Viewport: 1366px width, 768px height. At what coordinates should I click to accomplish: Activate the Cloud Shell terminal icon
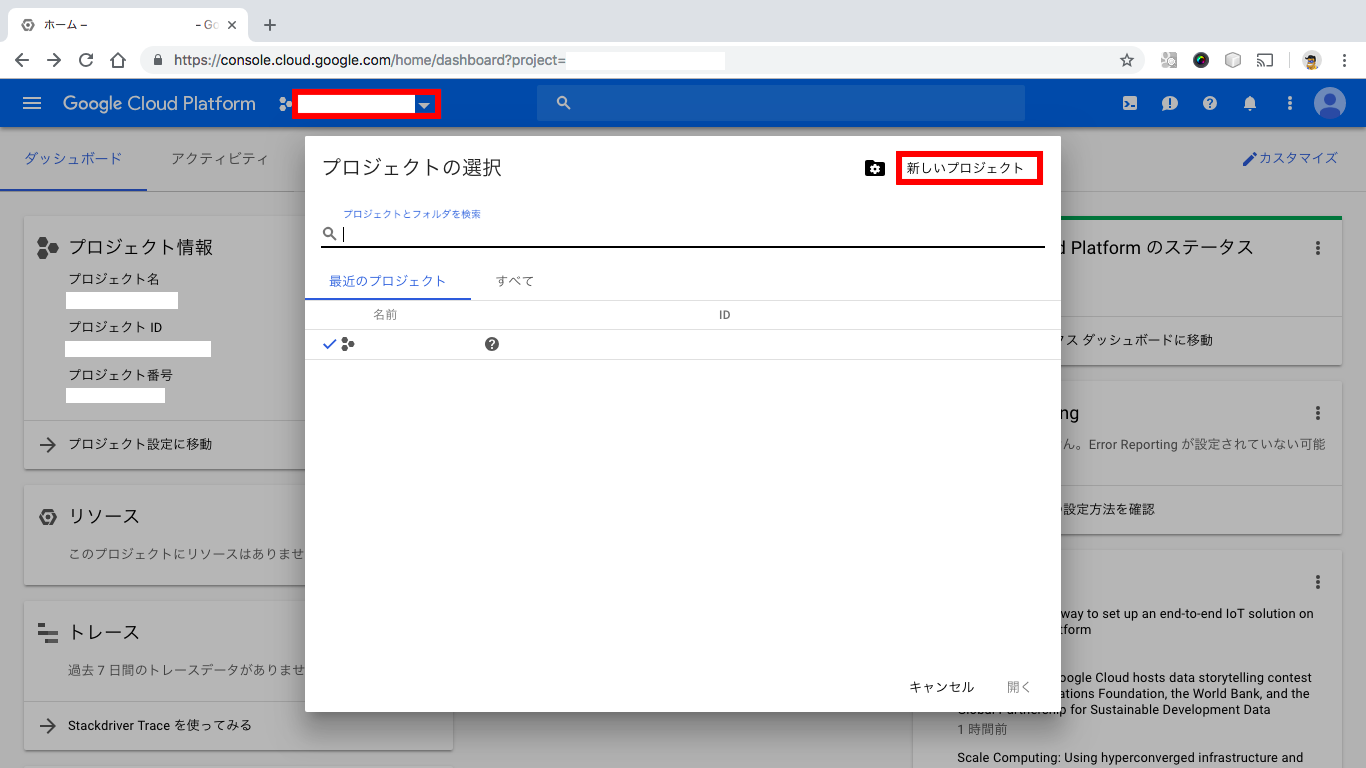[1129, 102]
